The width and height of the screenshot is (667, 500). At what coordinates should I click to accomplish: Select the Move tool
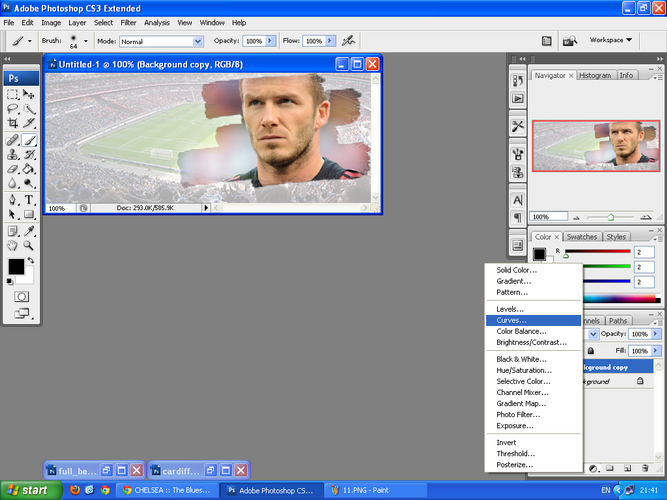pos(29,94)
